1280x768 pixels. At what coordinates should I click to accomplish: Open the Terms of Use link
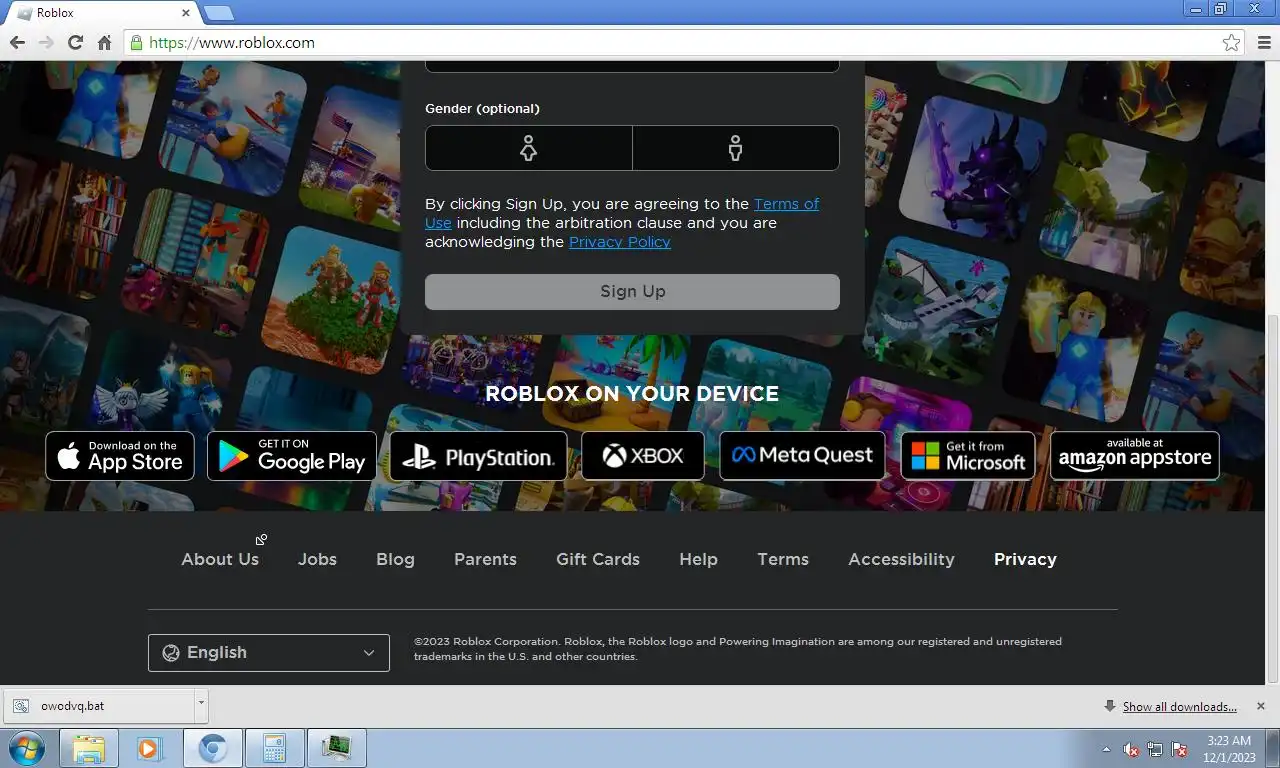coord(786,204)
